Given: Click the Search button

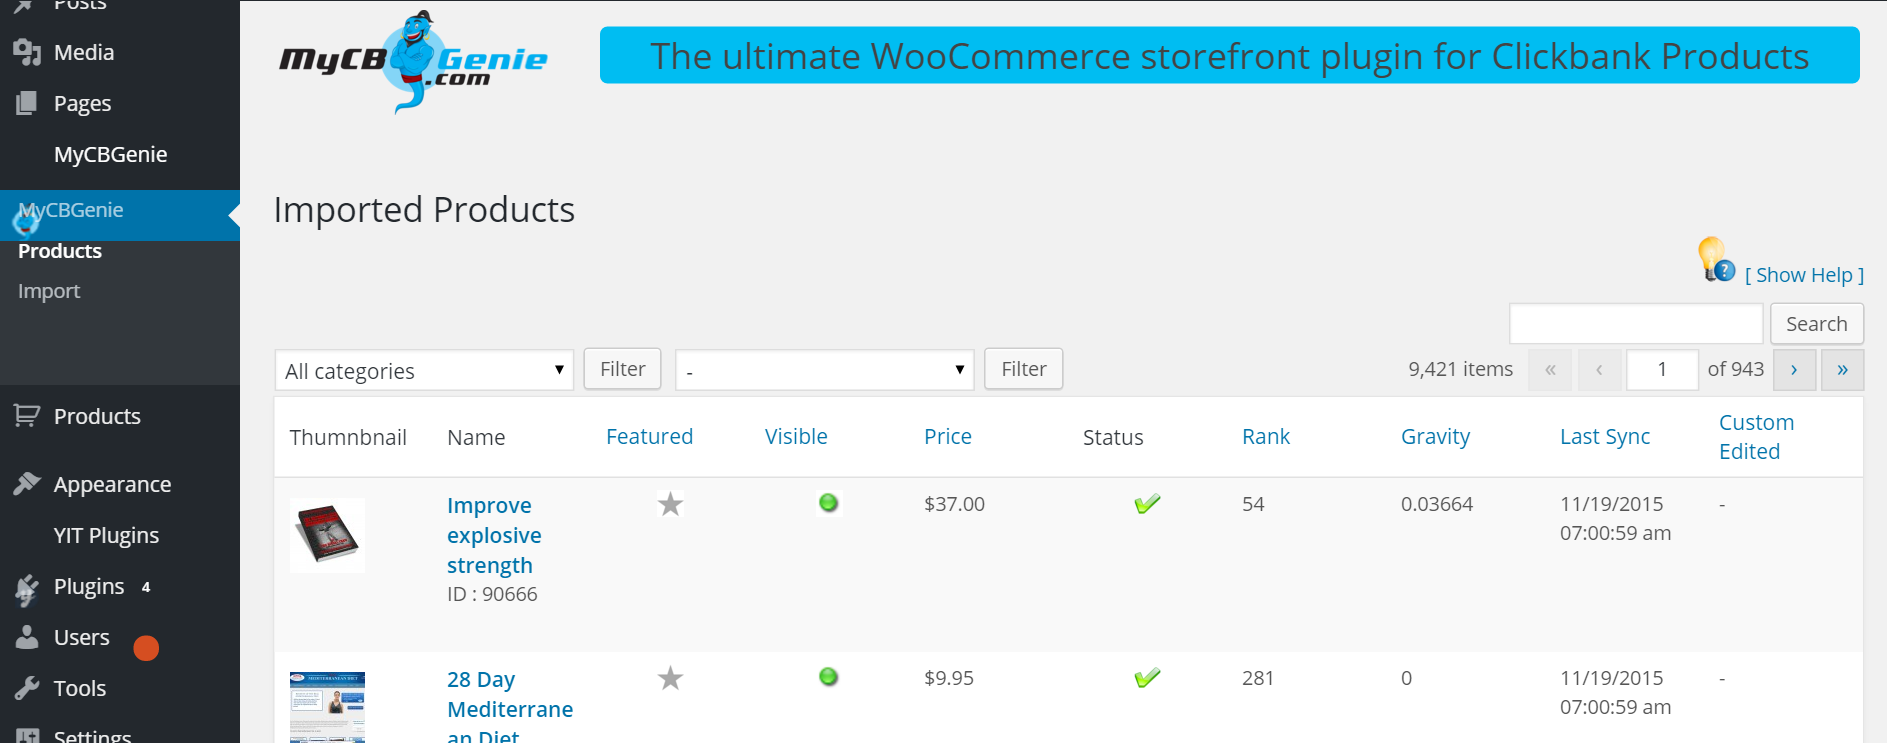Looking at the screenshot, I should click(1816, 324).
